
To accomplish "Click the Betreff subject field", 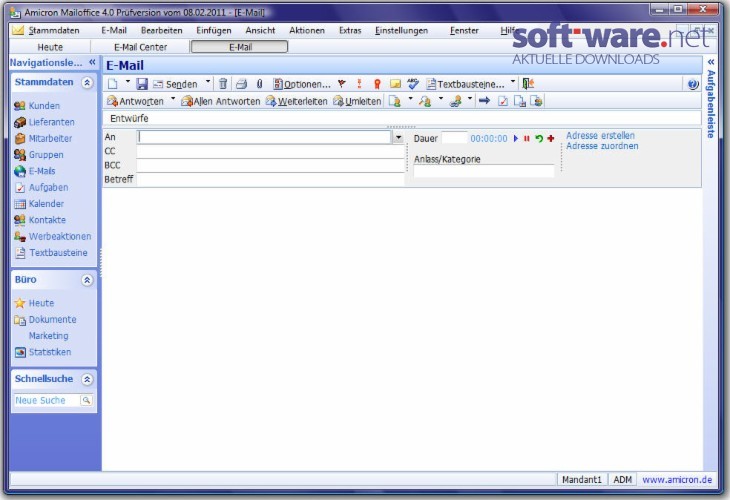I will [270, 180].
